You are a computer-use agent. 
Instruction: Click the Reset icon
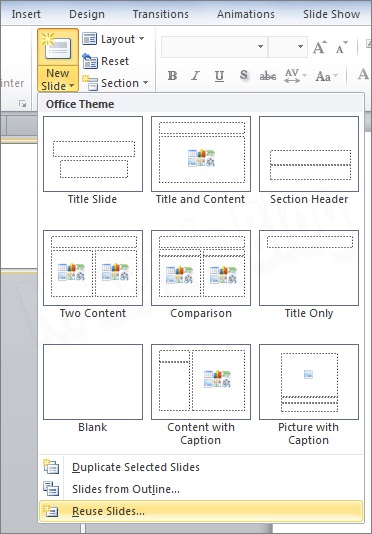[90, 61]
